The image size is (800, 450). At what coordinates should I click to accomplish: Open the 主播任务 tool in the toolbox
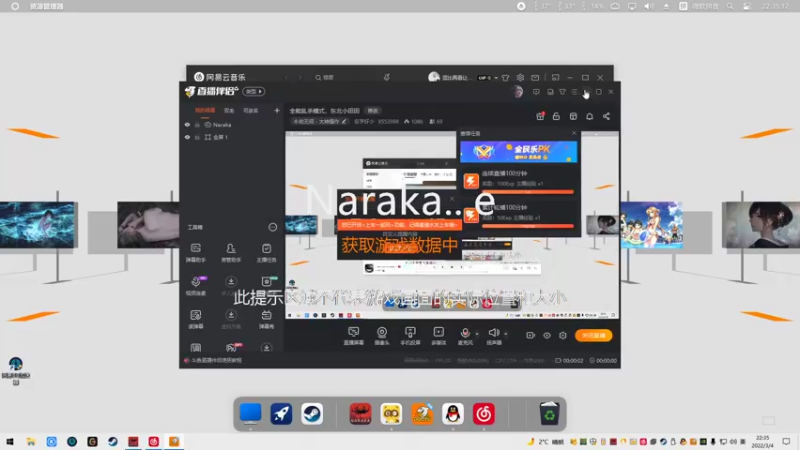266,253
